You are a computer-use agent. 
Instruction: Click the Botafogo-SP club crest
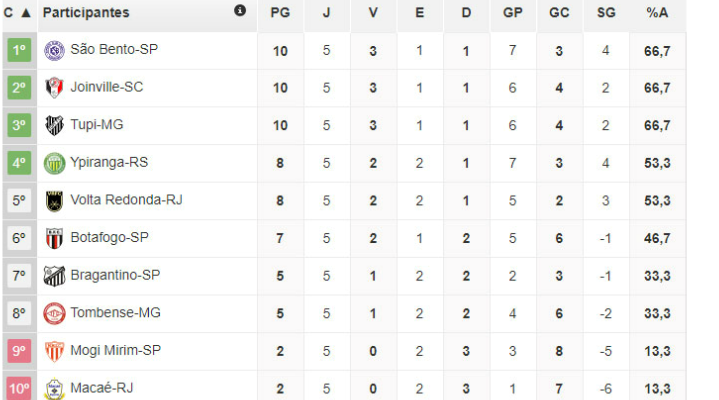coord(54,238)
